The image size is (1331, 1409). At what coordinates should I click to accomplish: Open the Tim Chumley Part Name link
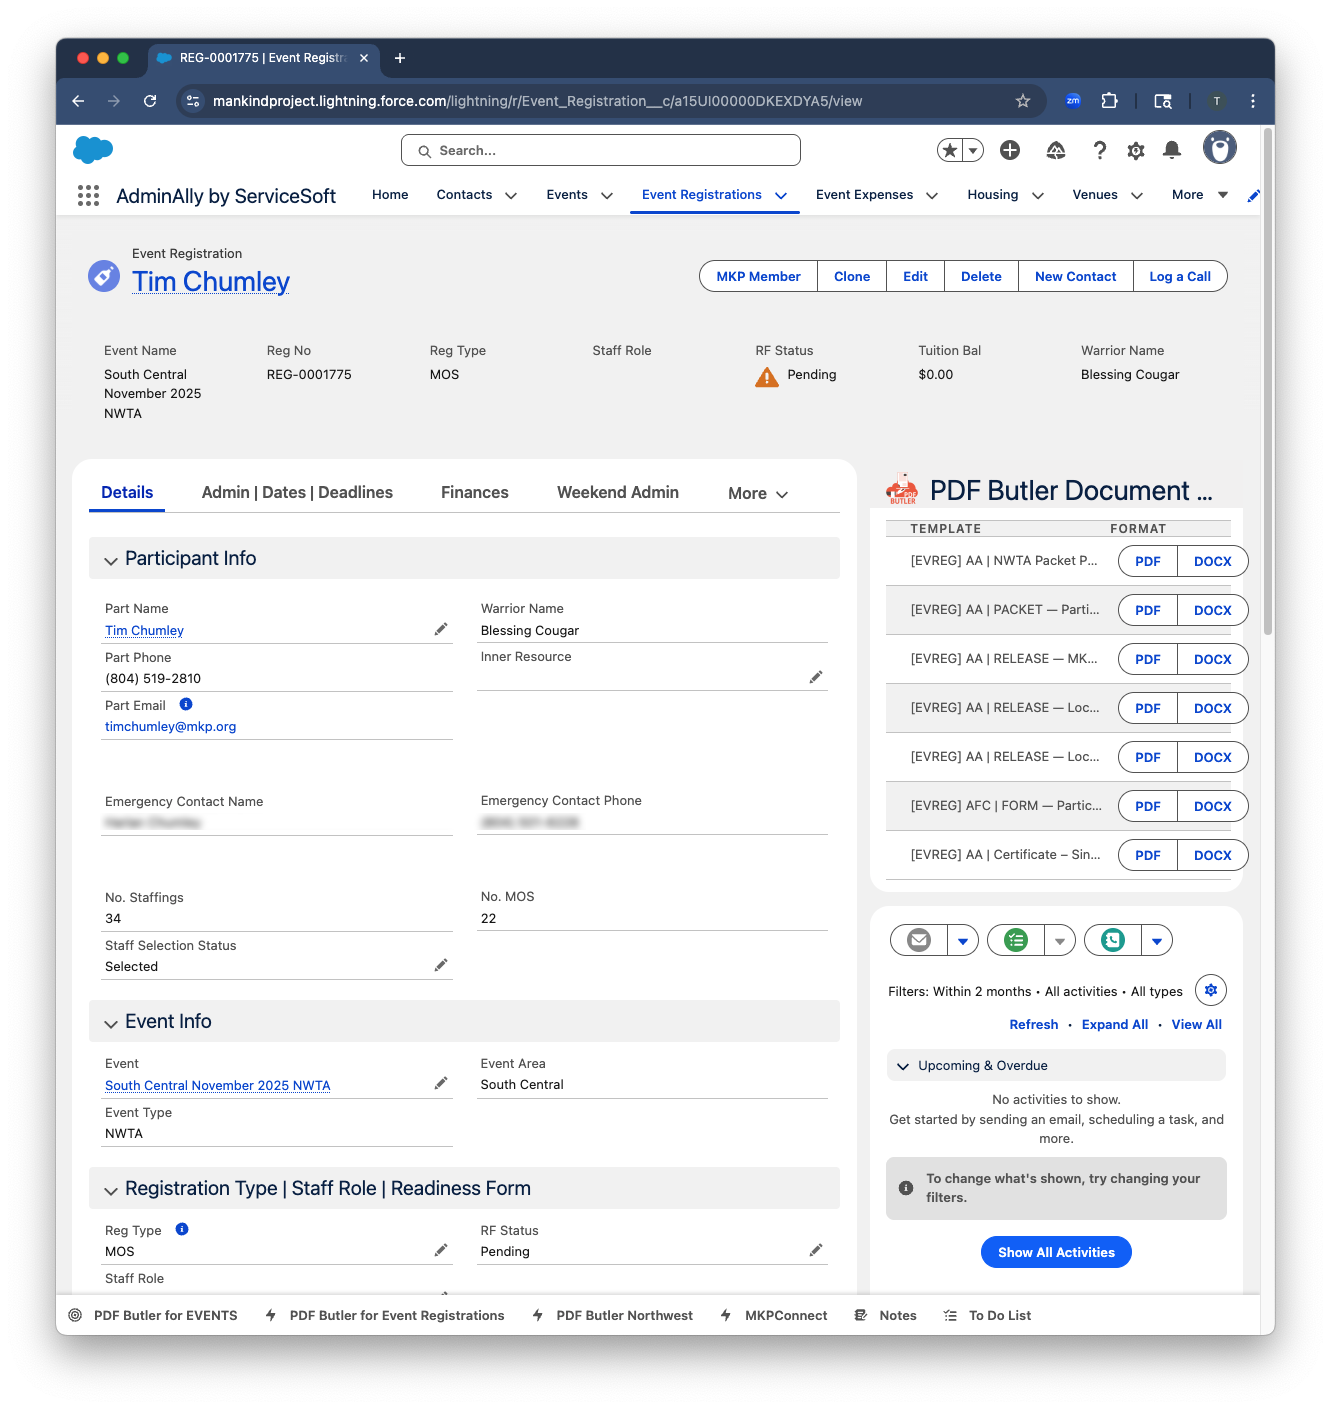(144, 630)
